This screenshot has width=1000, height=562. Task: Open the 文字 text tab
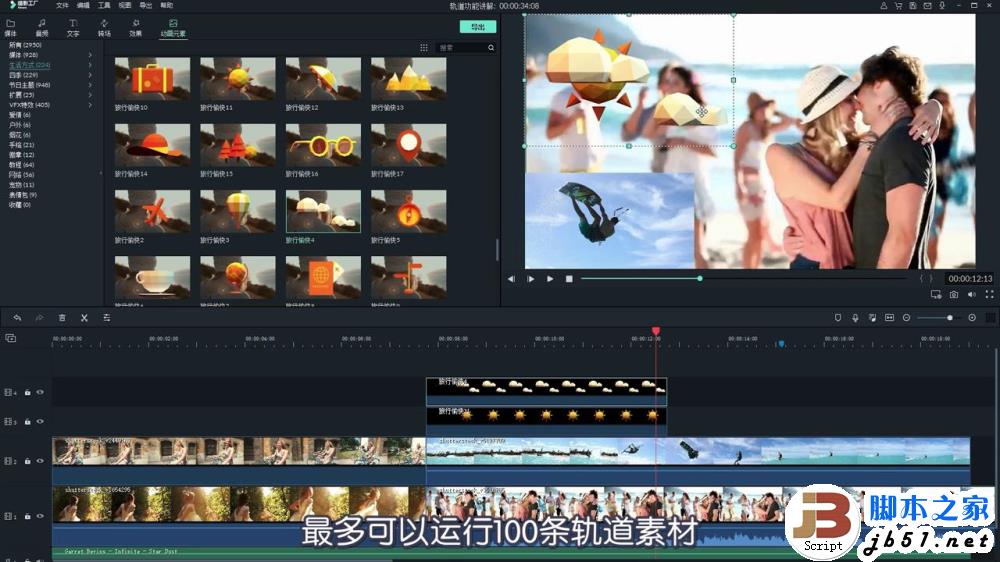(73, 28)
